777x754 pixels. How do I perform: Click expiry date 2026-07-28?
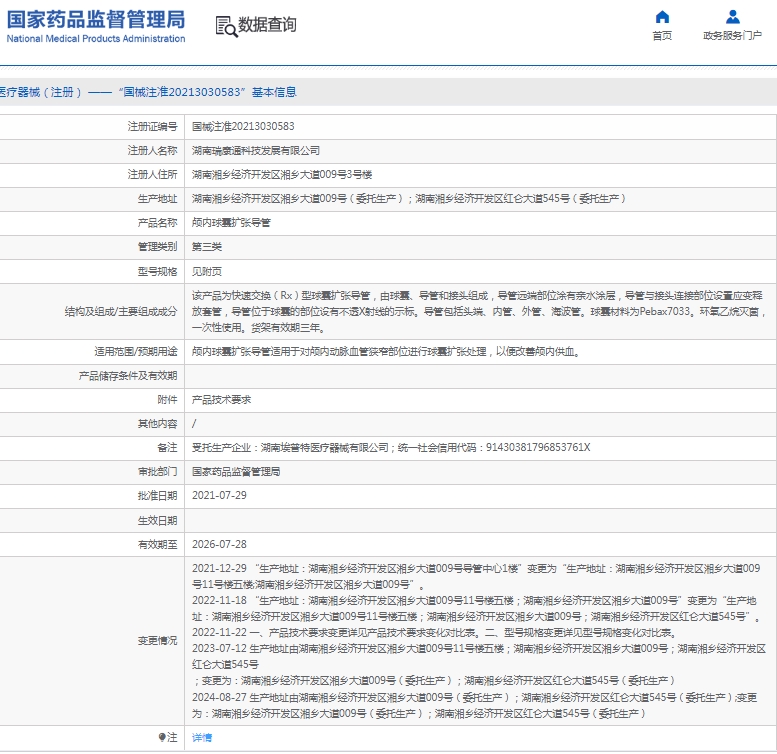(x=219, y=544)
